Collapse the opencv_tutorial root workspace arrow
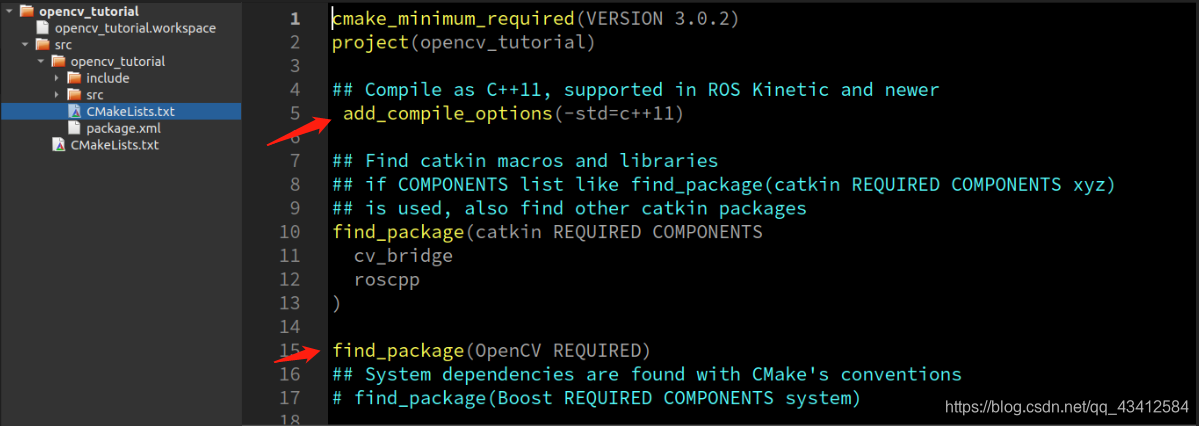Viewport: 1199px width, 426px height. pos(8,11)
